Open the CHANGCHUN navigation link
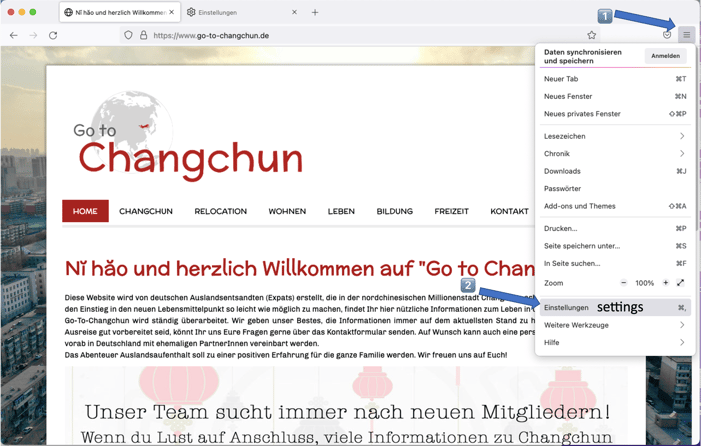 tap(146, 211)
